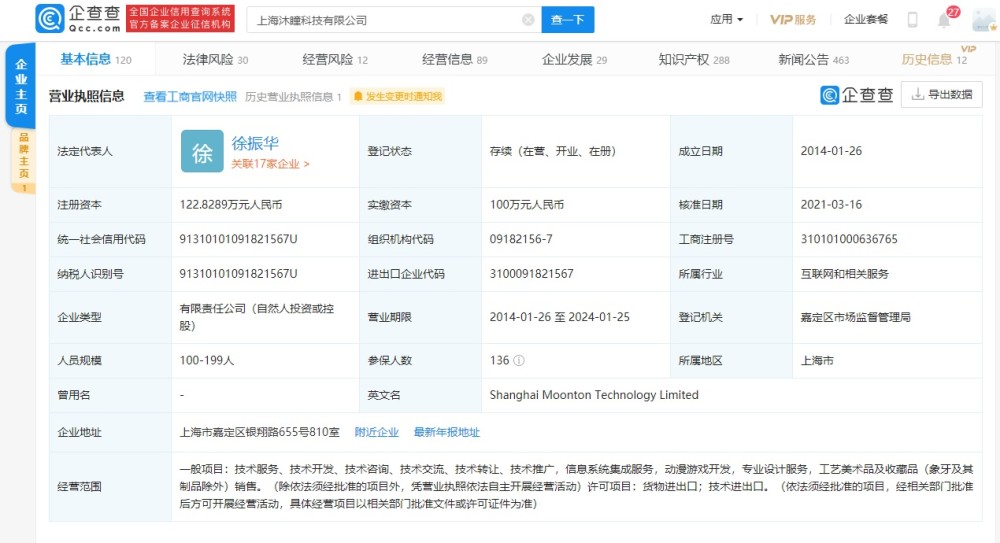Open the 最新年报地址 link
Image resolution: width=1000 pixels, height=543 pixels.
click(x=446, y=432)
